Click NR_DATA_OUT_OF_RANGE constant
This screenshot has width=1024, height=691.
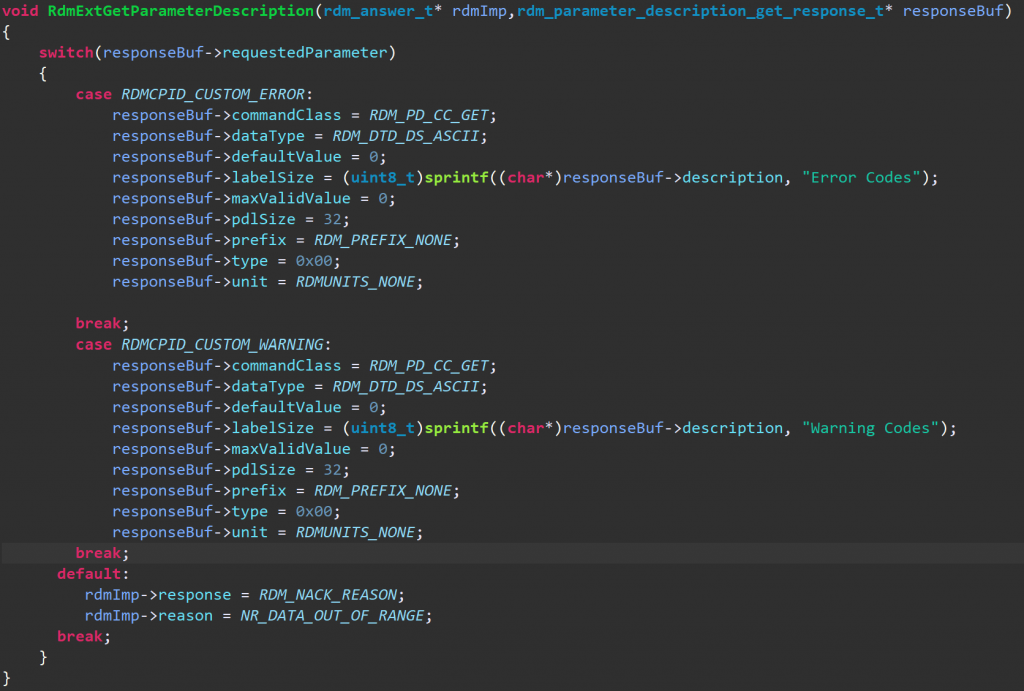tap(332, 616)
